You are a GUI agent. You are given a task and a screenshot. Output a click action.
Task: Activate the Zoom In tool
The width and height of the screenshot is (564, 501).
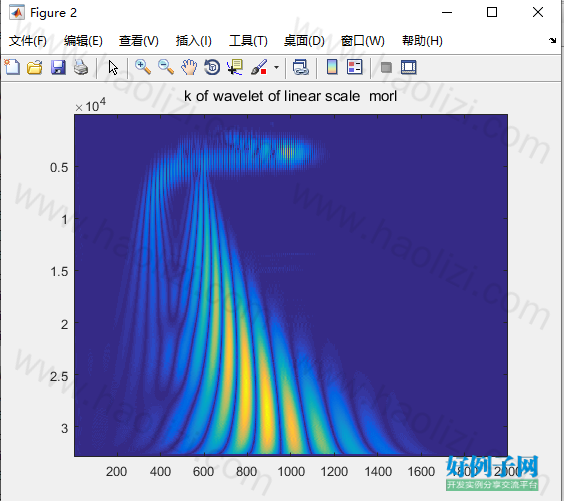[143, 67]
